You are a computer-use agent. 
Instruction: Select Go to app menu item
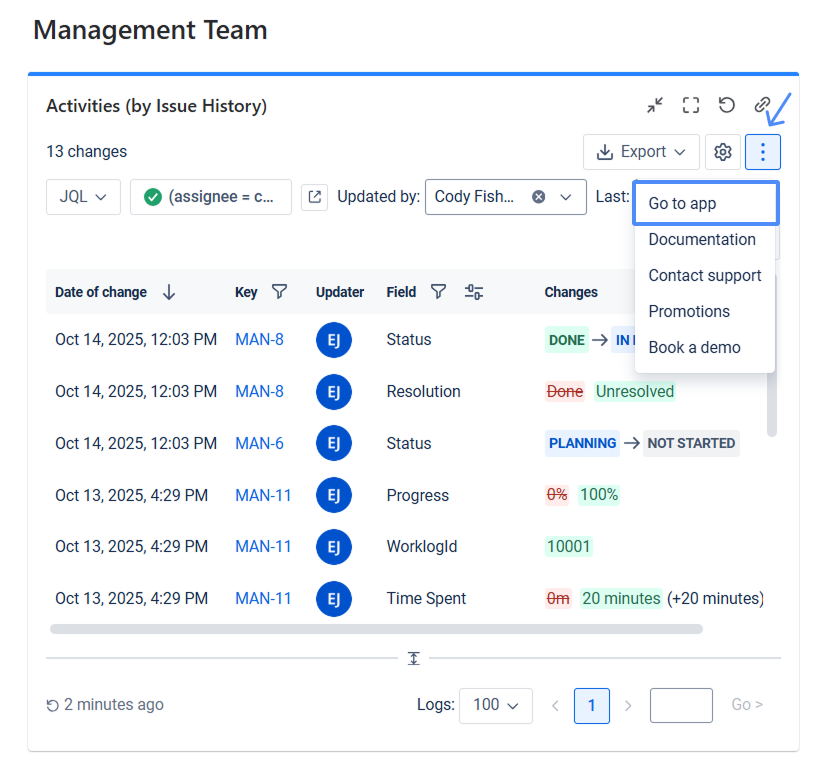tap(705, 203)
